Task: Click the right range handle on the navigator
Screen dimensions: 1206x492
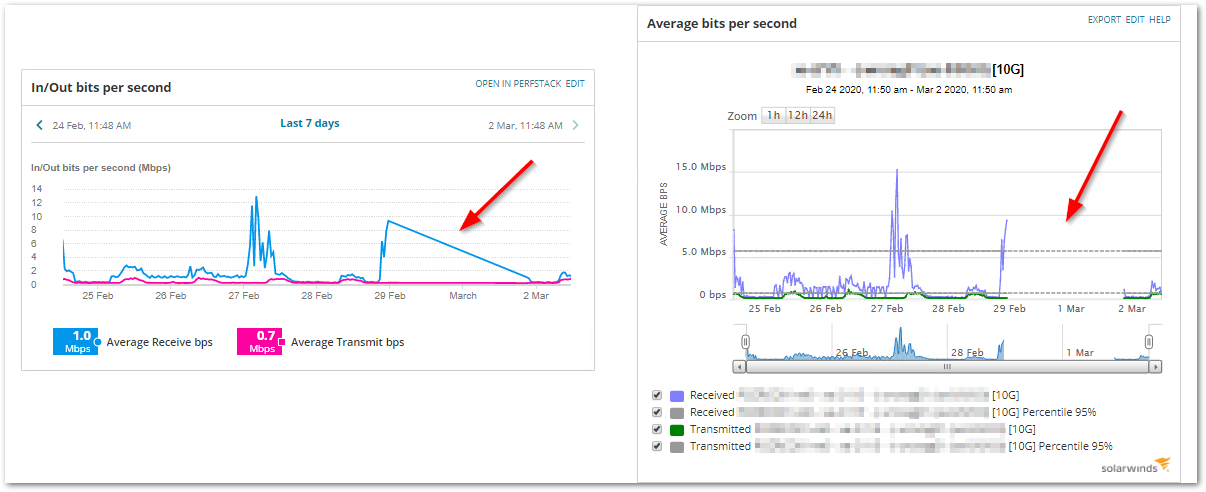Action: [x=1149, y=342]
